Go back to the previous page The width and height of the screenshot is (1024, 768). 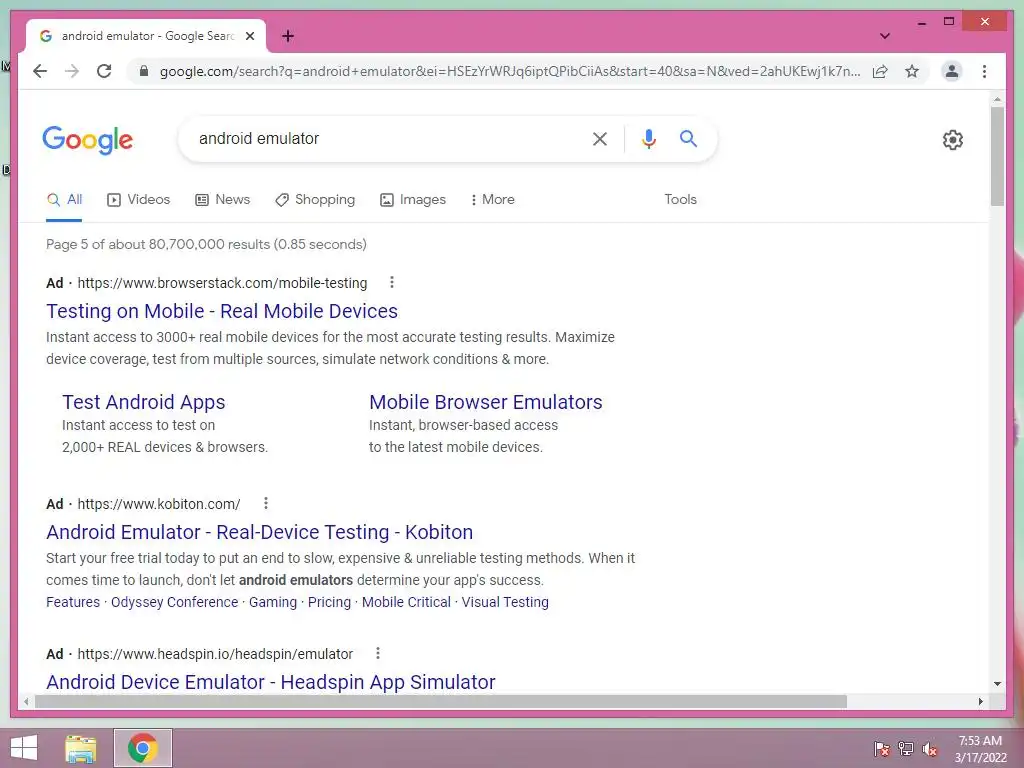(x=40, y=71)
